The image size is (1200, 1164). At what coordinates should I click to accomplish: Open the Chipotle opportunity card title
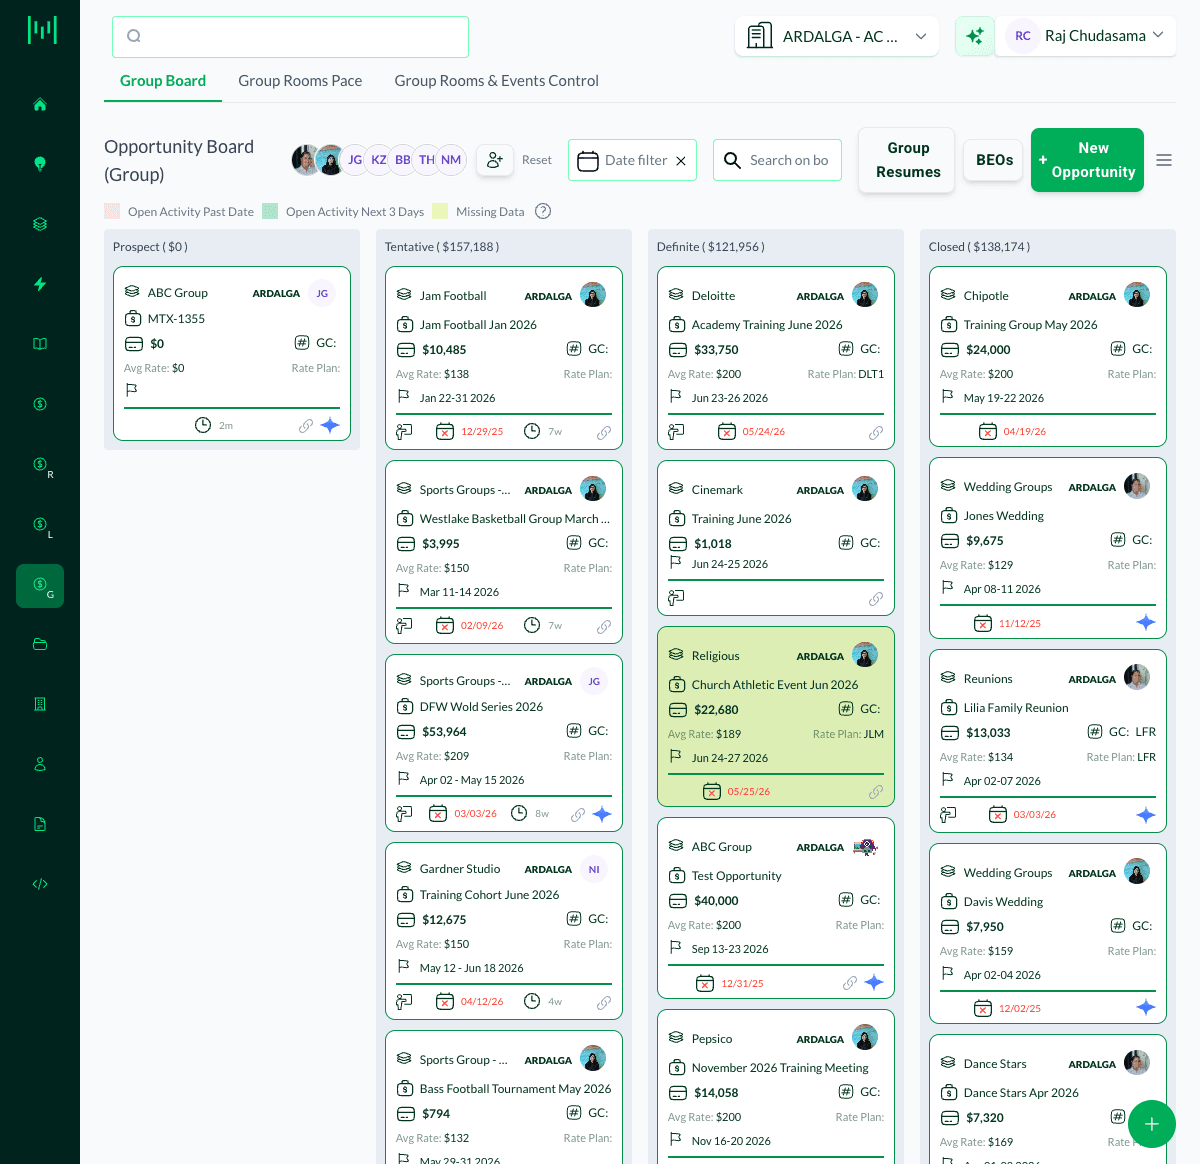[x=986, y=296]
